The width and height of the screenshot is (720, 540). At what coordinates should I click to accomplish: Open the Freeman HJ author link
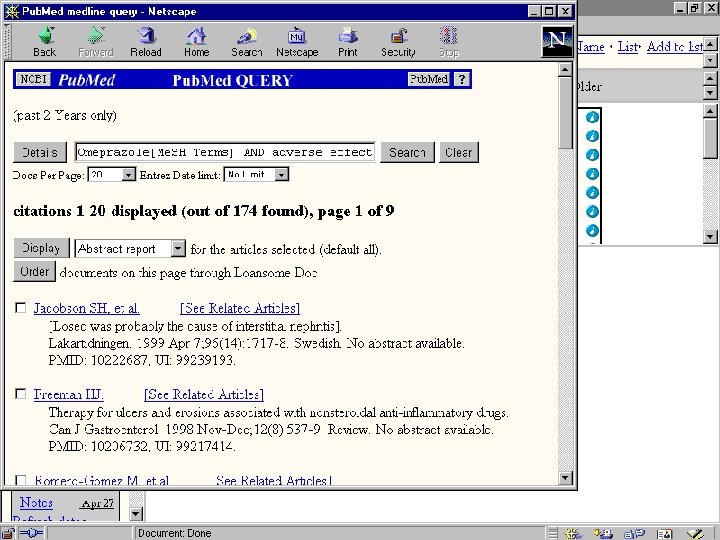point(68,394)
